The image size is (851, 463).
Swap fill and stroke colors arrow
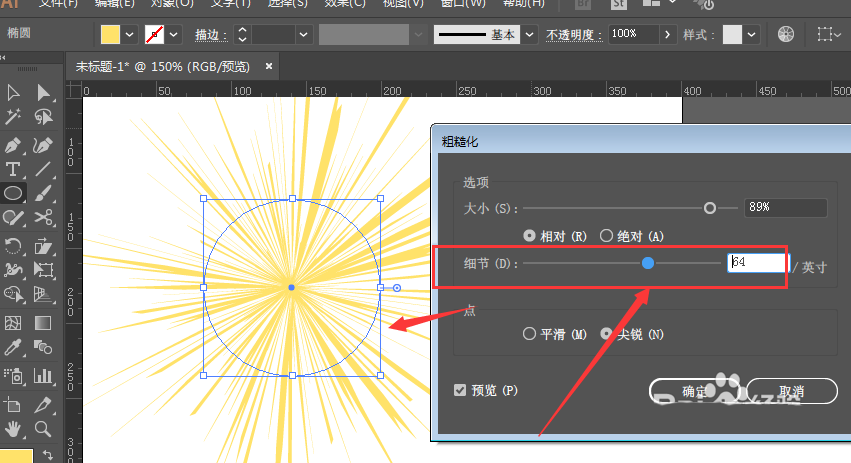click(48, 455)
